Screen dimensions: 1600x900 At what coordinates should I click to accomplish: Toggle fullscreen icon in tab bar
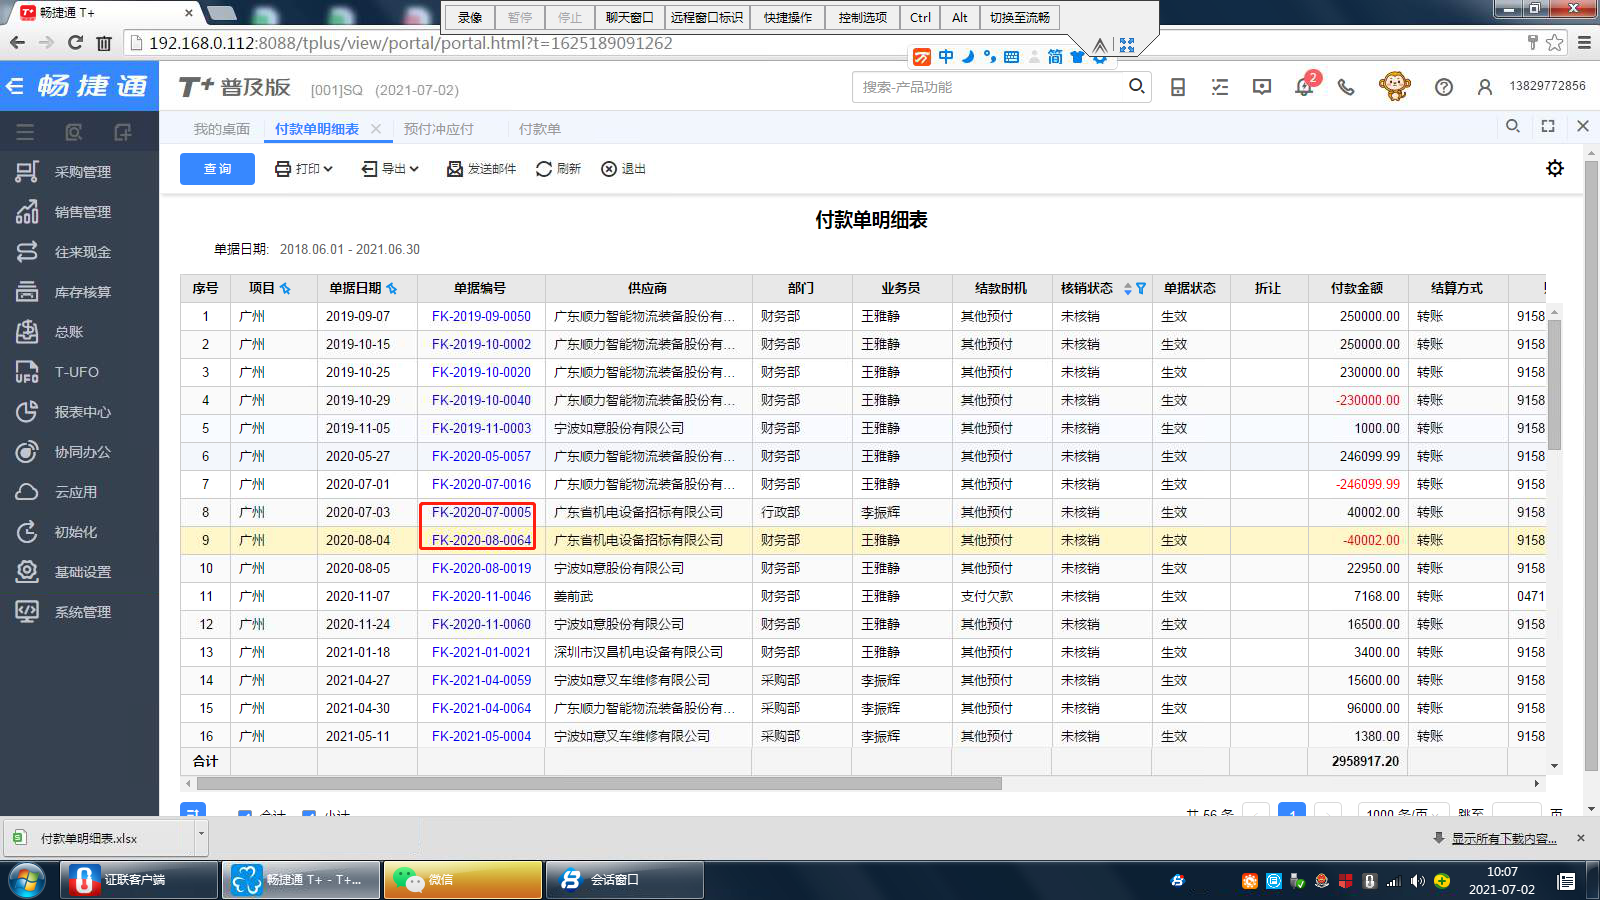point(1548,126)
